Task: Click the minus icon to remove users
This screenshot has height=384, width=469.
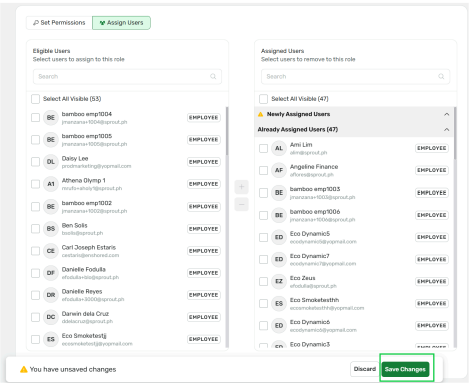Action: coord(241,204)
